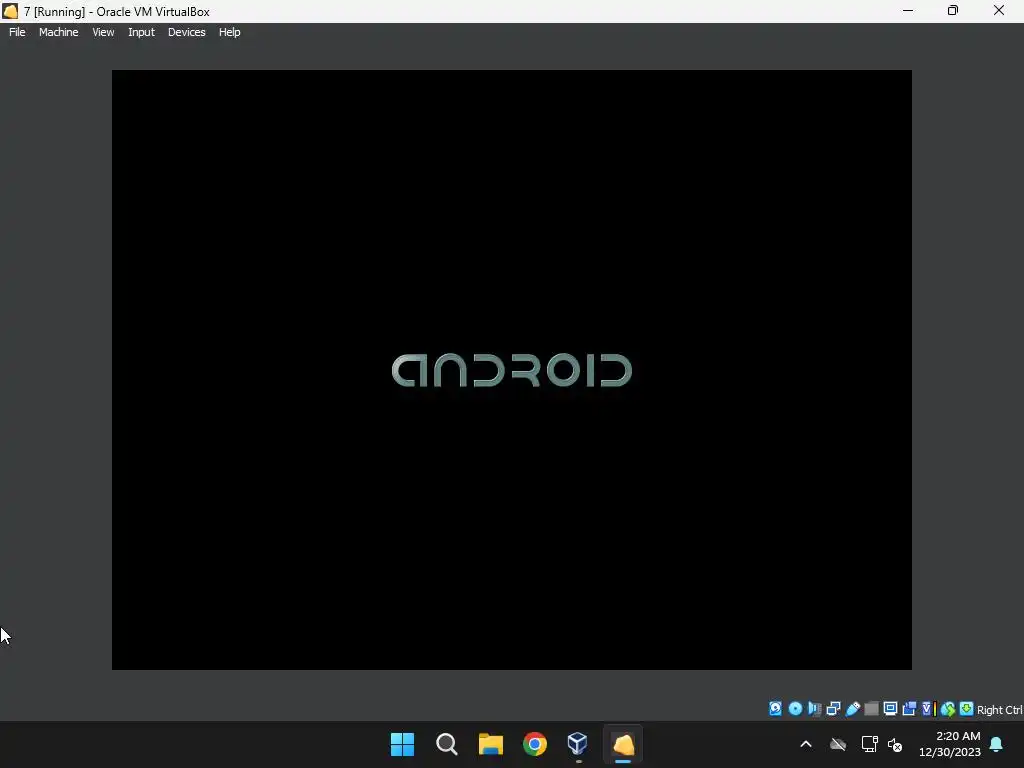The image size is (1024, 768).
Task: Click the audio status icon
Action: point(814,709)
